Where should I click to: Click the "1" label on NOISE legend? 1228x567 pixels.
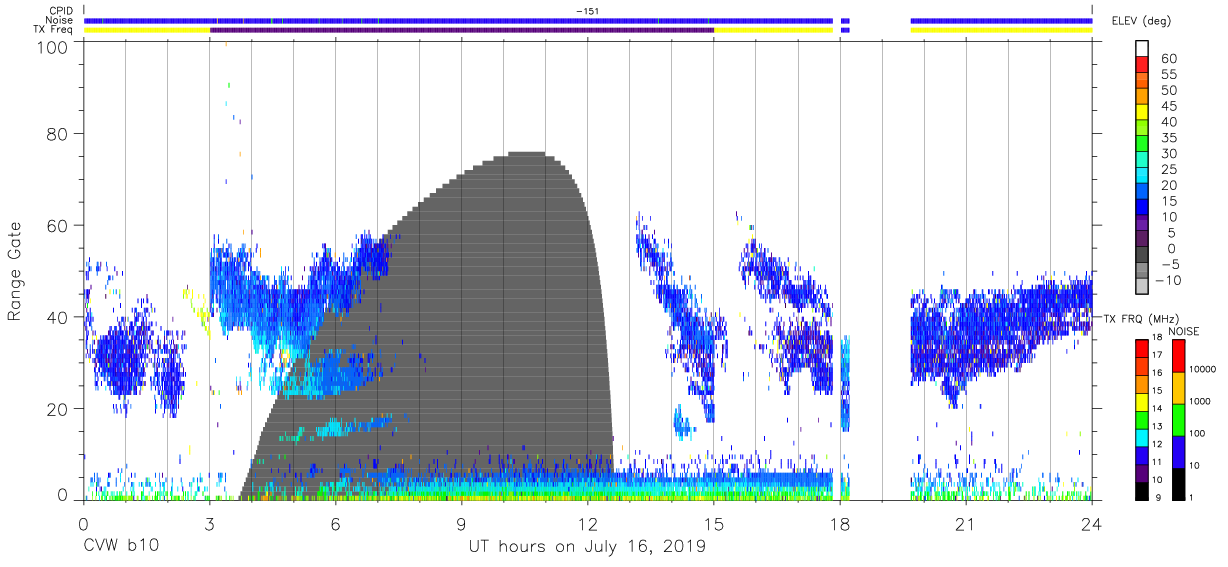(x=1191, y=498)
